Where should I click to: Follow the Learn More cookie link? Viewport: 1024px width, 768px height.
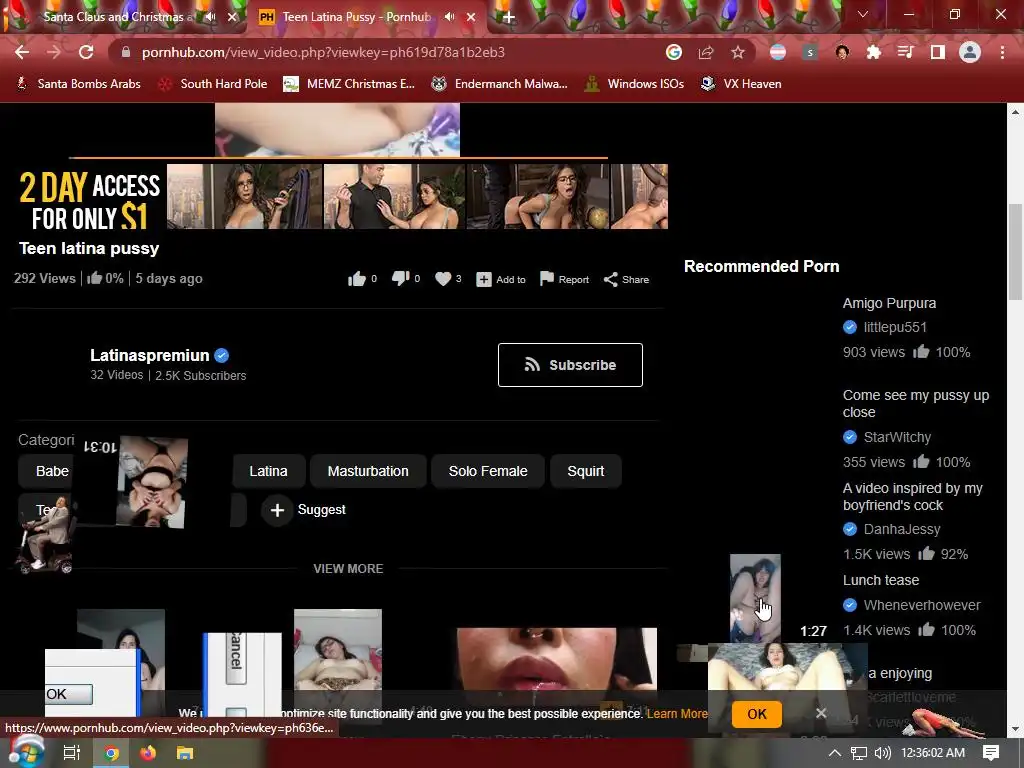677,714
